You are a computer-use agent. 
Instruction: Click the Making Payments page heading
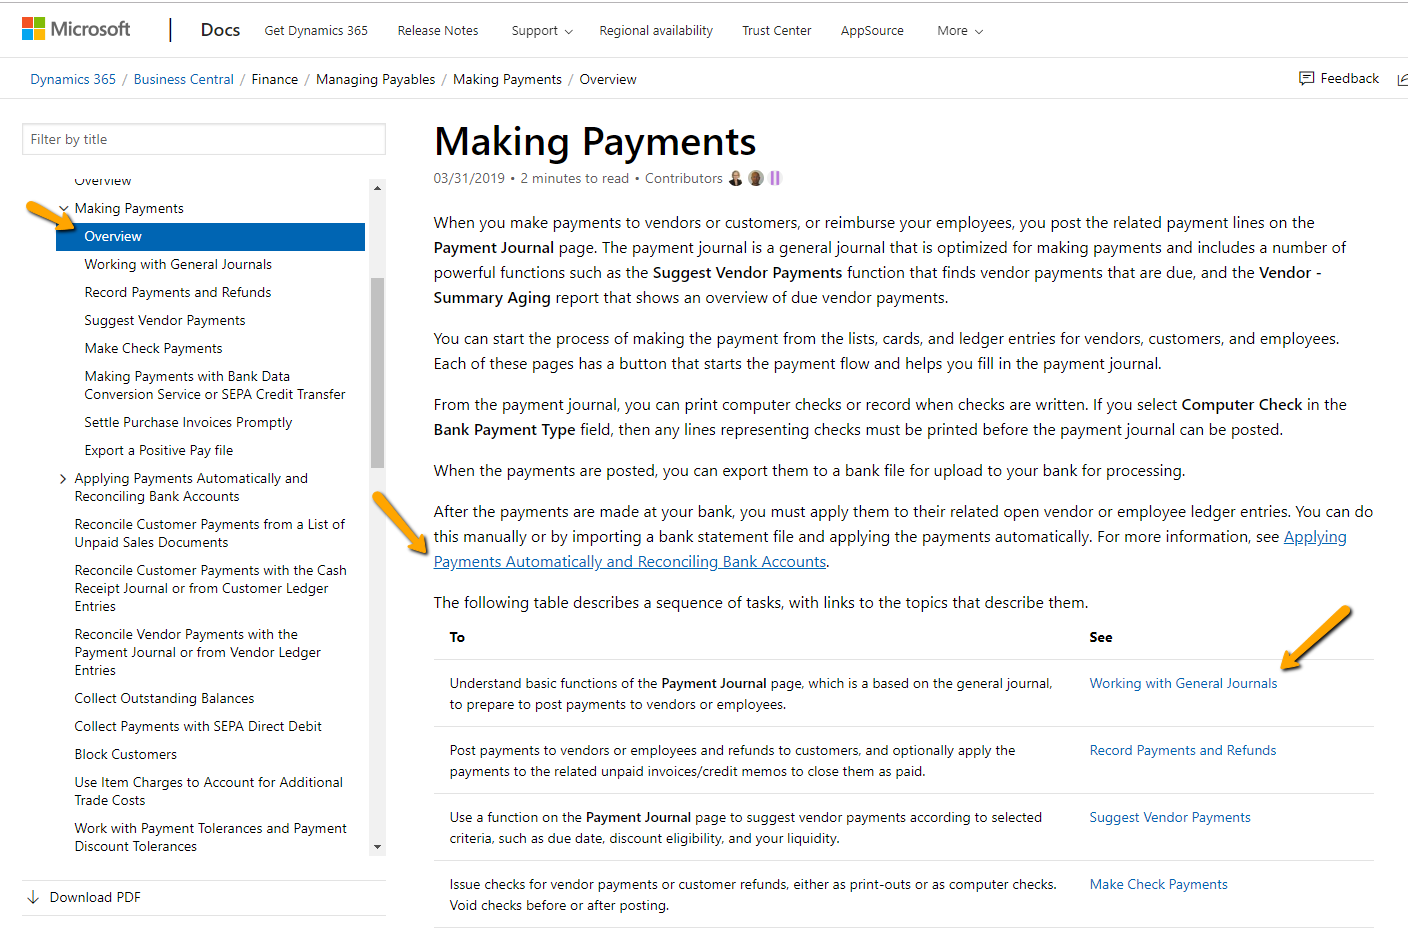click(595, 142)
